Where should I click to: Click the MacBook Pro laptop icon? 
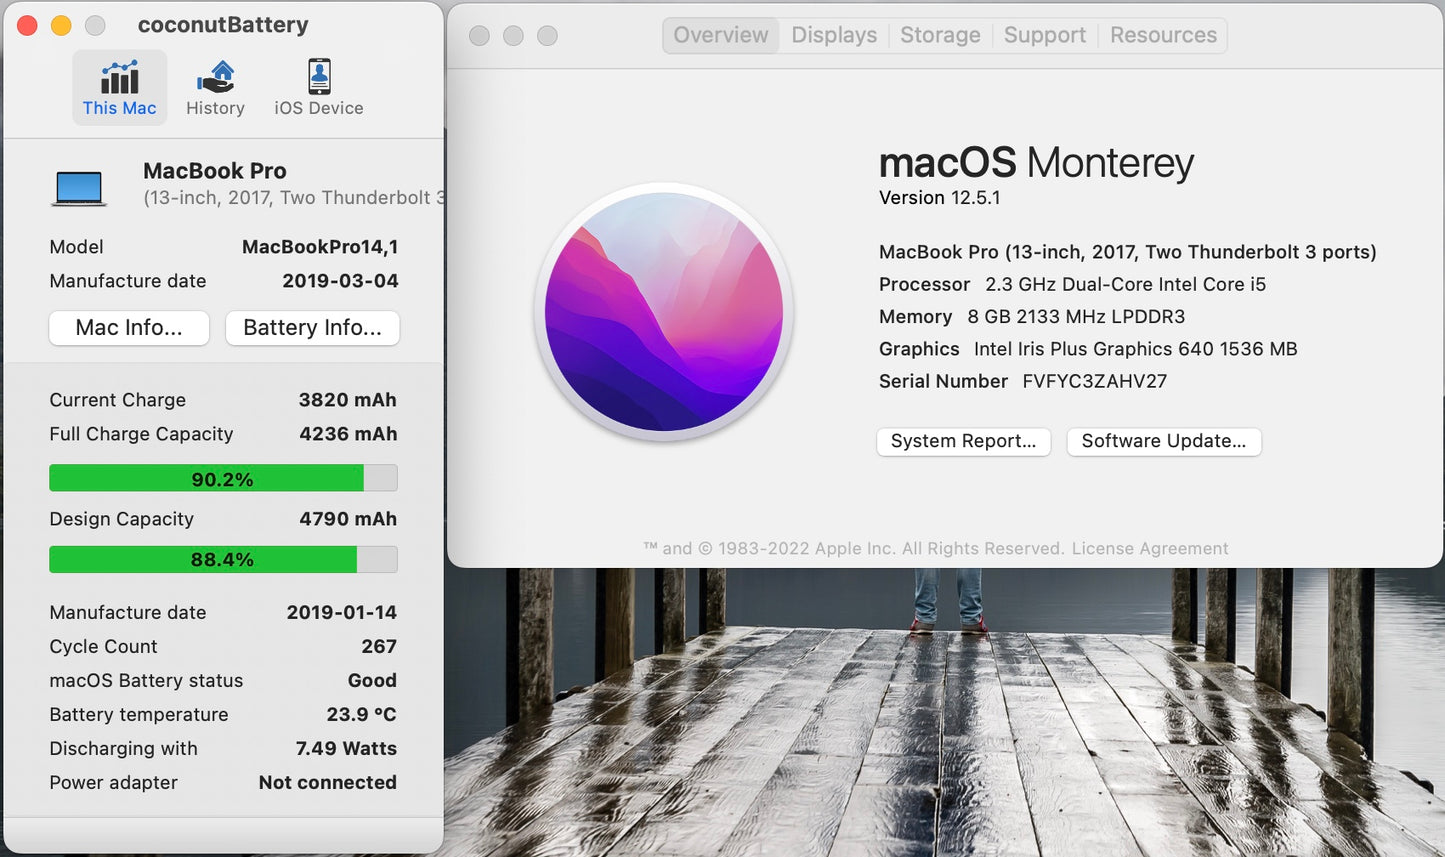pyautogui.click(x=79, y=187)
